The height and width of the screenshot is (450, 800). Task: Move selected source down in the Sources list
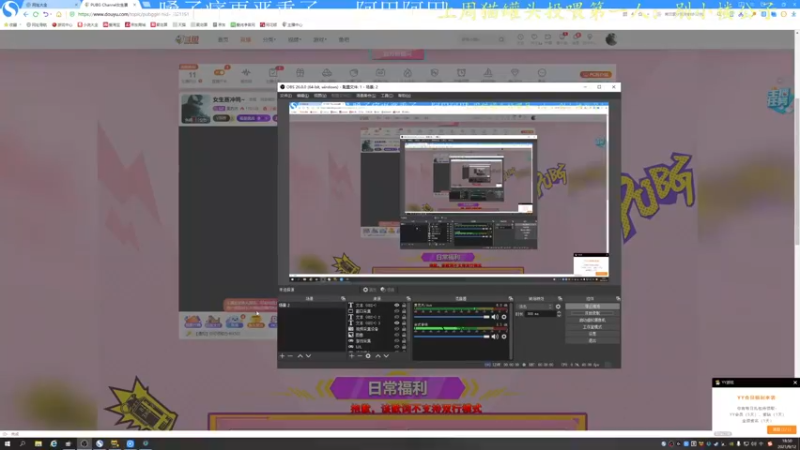386,356
